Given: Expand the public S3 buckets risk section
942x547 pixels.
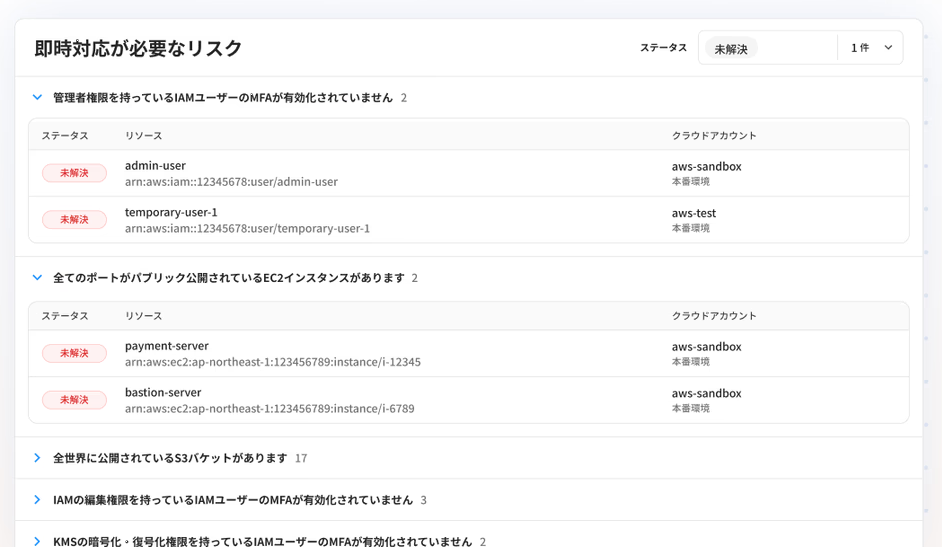Looking at the screenshot, I should [37, 458].
